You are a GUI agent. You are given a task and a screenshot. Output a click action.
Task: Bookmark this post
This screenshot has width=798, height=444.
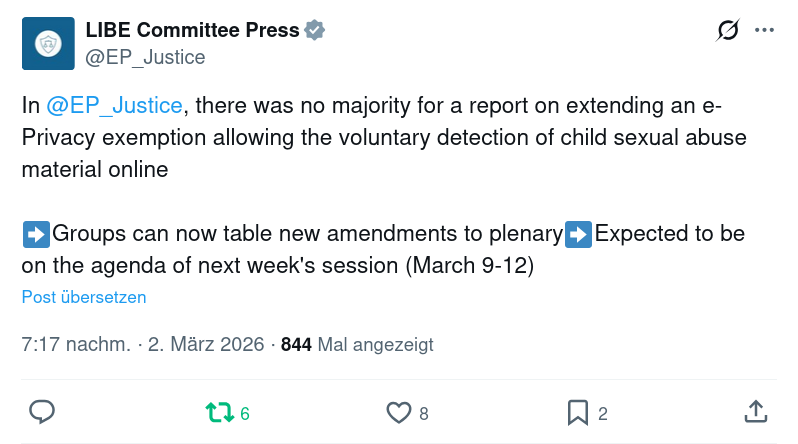pyautogui.click(x=577, y=412)
